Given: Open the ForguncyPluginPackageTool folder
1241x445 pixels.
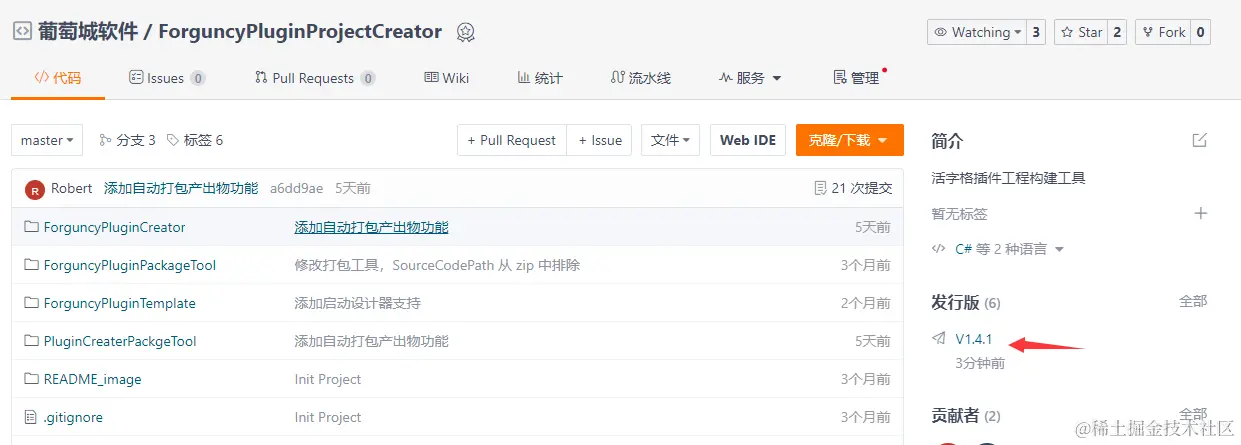Looking at the screenshot, I should pos(130,265).
